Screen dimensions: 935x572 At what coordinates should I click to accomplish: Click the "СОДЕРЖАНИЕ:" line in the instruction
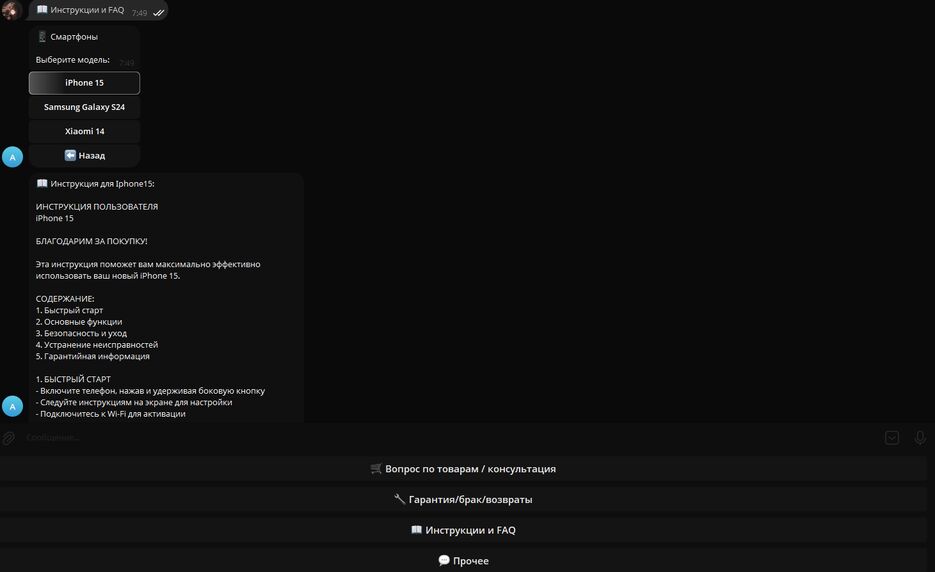pos(66,299)
